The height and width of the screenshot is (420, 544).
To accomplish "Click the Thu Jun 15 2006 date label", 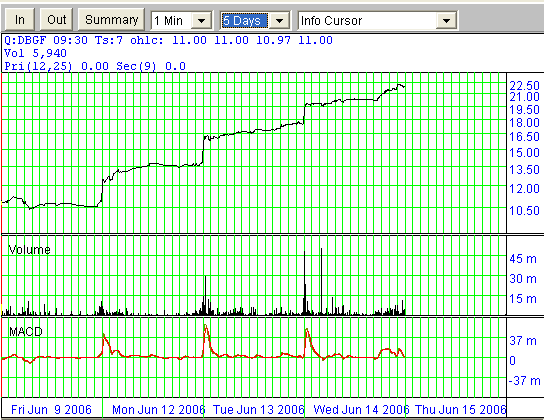I will coord(460,410).
